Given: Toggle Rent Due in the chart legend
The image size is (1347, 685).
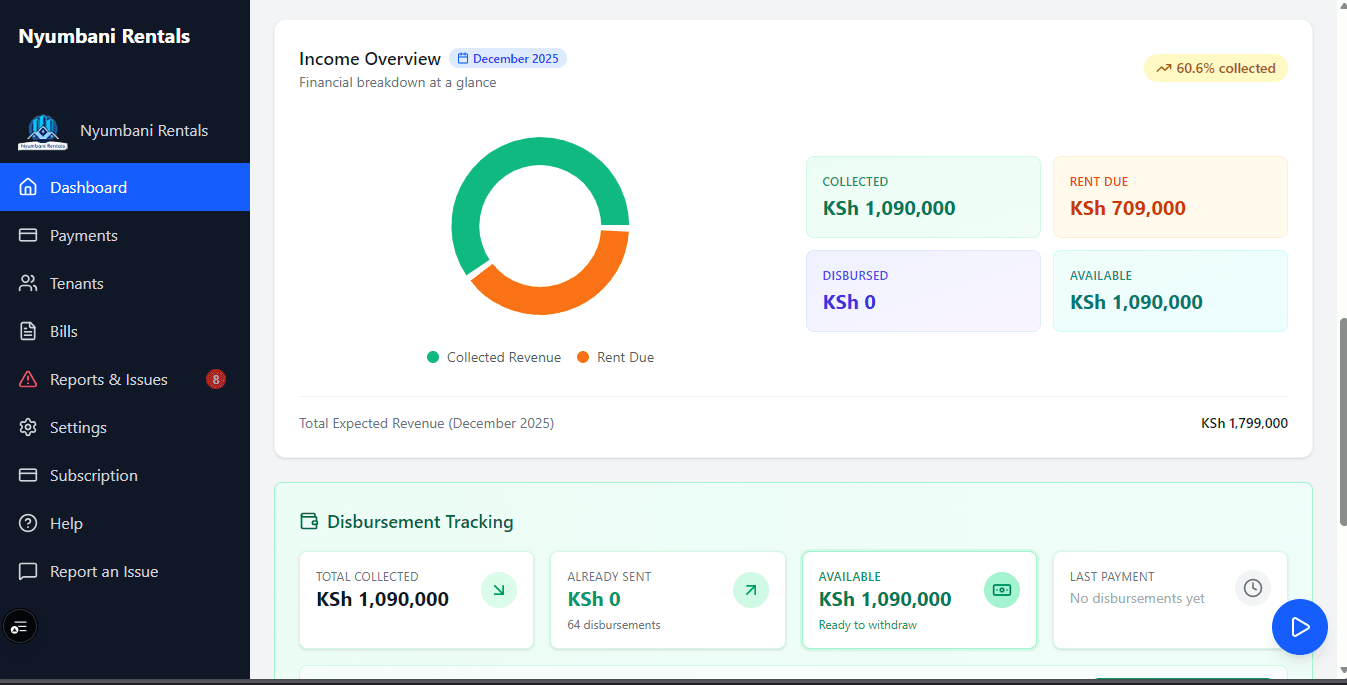Looking at the screenshot, I should pos(615,357).
